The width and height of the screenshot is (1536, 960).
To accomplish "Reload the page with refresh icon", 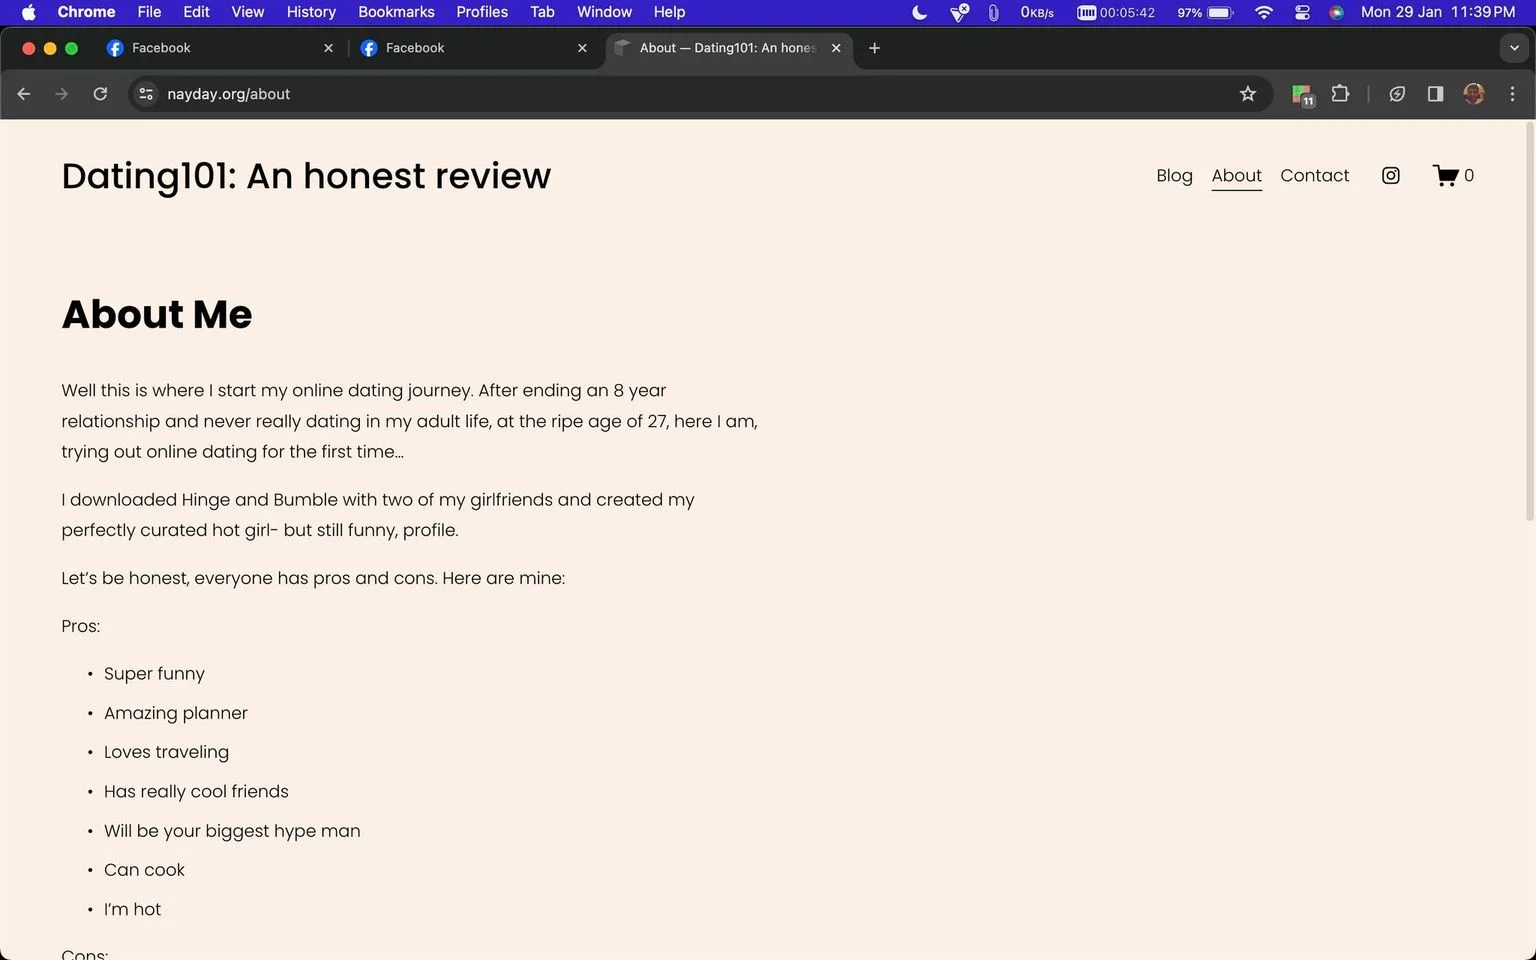I will tap(100, 94).
